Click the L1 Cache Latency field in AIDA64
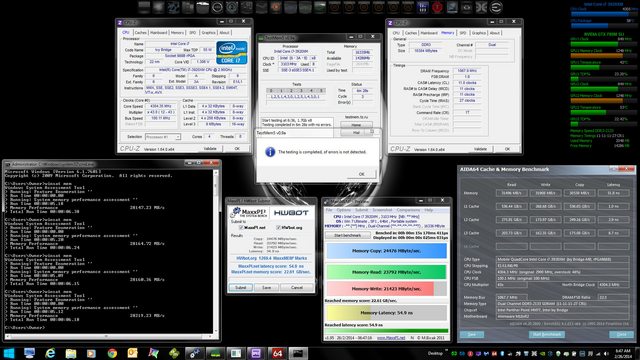The width and height of the screenshot is (640, 360). [613, 207]
